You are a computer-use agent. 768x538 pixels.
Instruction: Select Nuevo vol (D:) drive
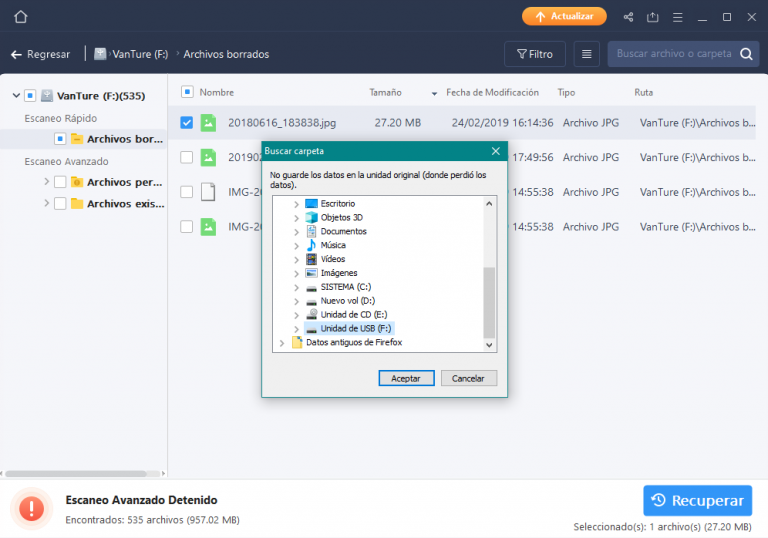click(348, 300)
